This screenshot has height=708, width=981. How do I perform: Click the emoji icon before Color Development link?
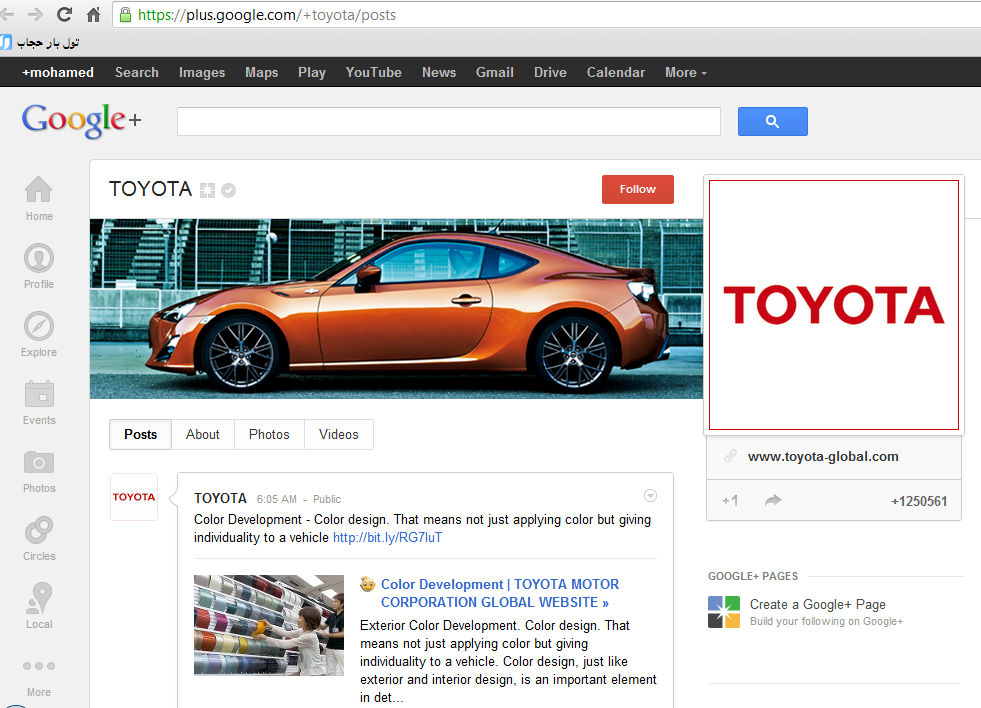click(368, 584)
